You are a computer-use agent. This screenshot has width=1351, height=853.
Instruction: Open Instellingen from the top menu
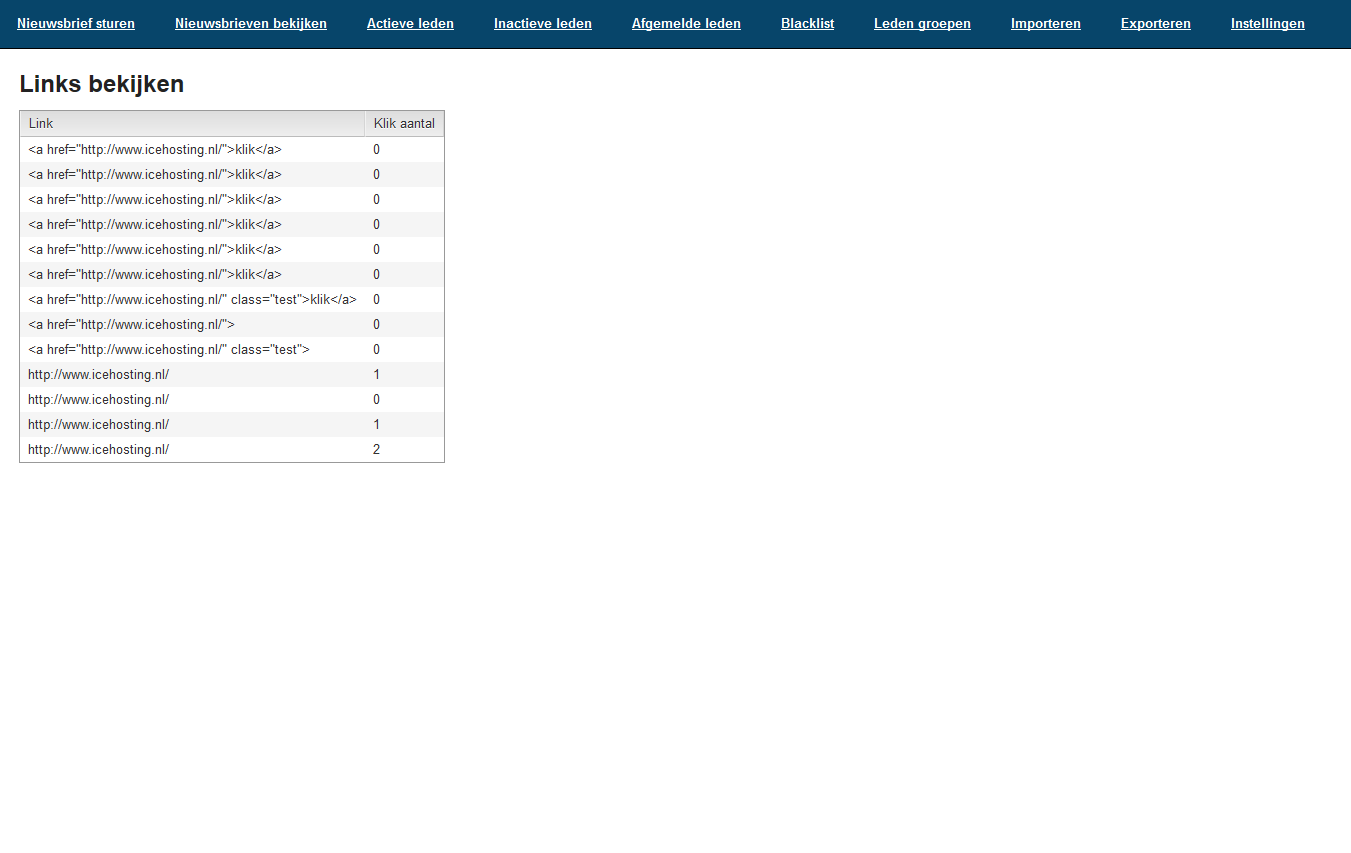pos(1267,23)
